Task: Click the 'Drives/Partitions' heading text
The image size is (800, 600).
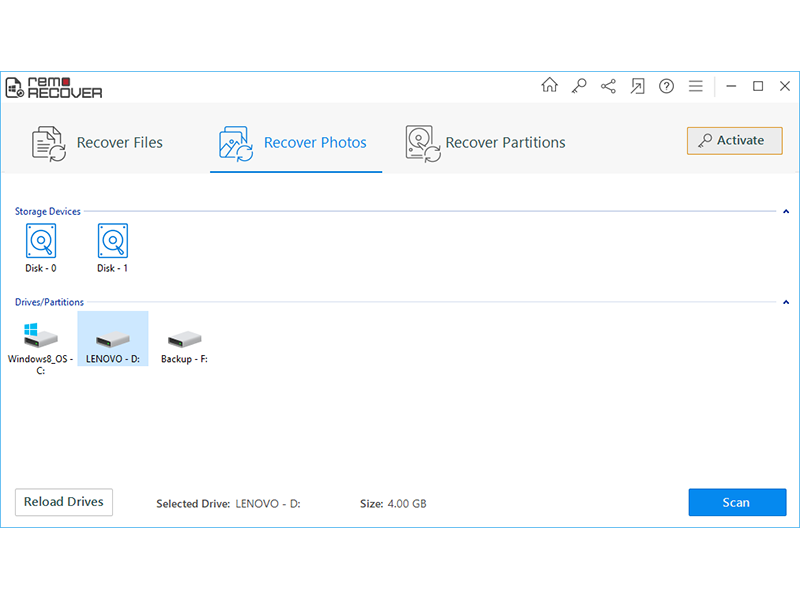Action: tap(49, 302)
